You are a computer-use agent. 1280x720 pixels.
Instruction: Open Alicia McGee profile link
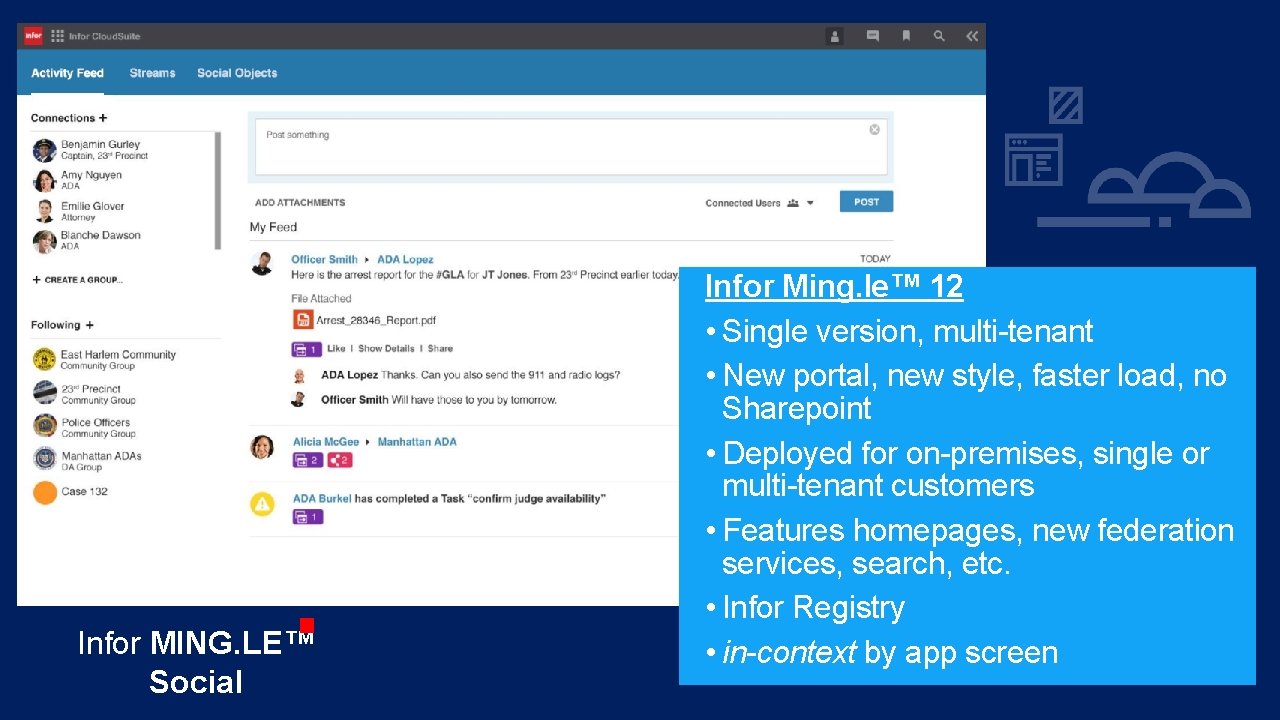coord(326,442)
